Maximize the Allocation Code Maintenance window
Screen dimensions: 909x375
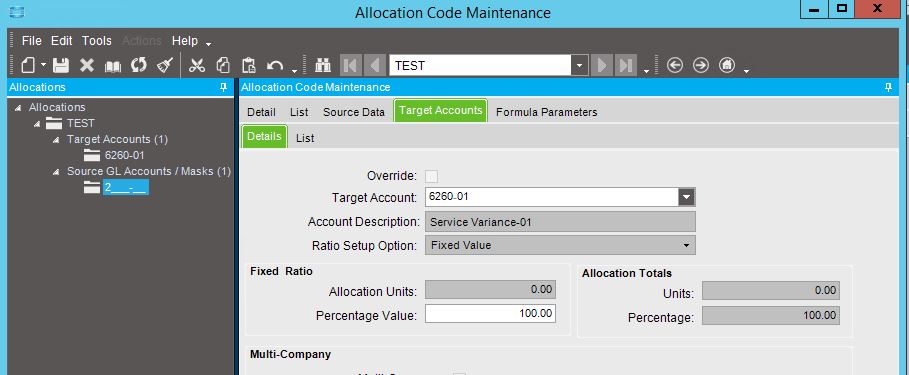tap(842, 8)
